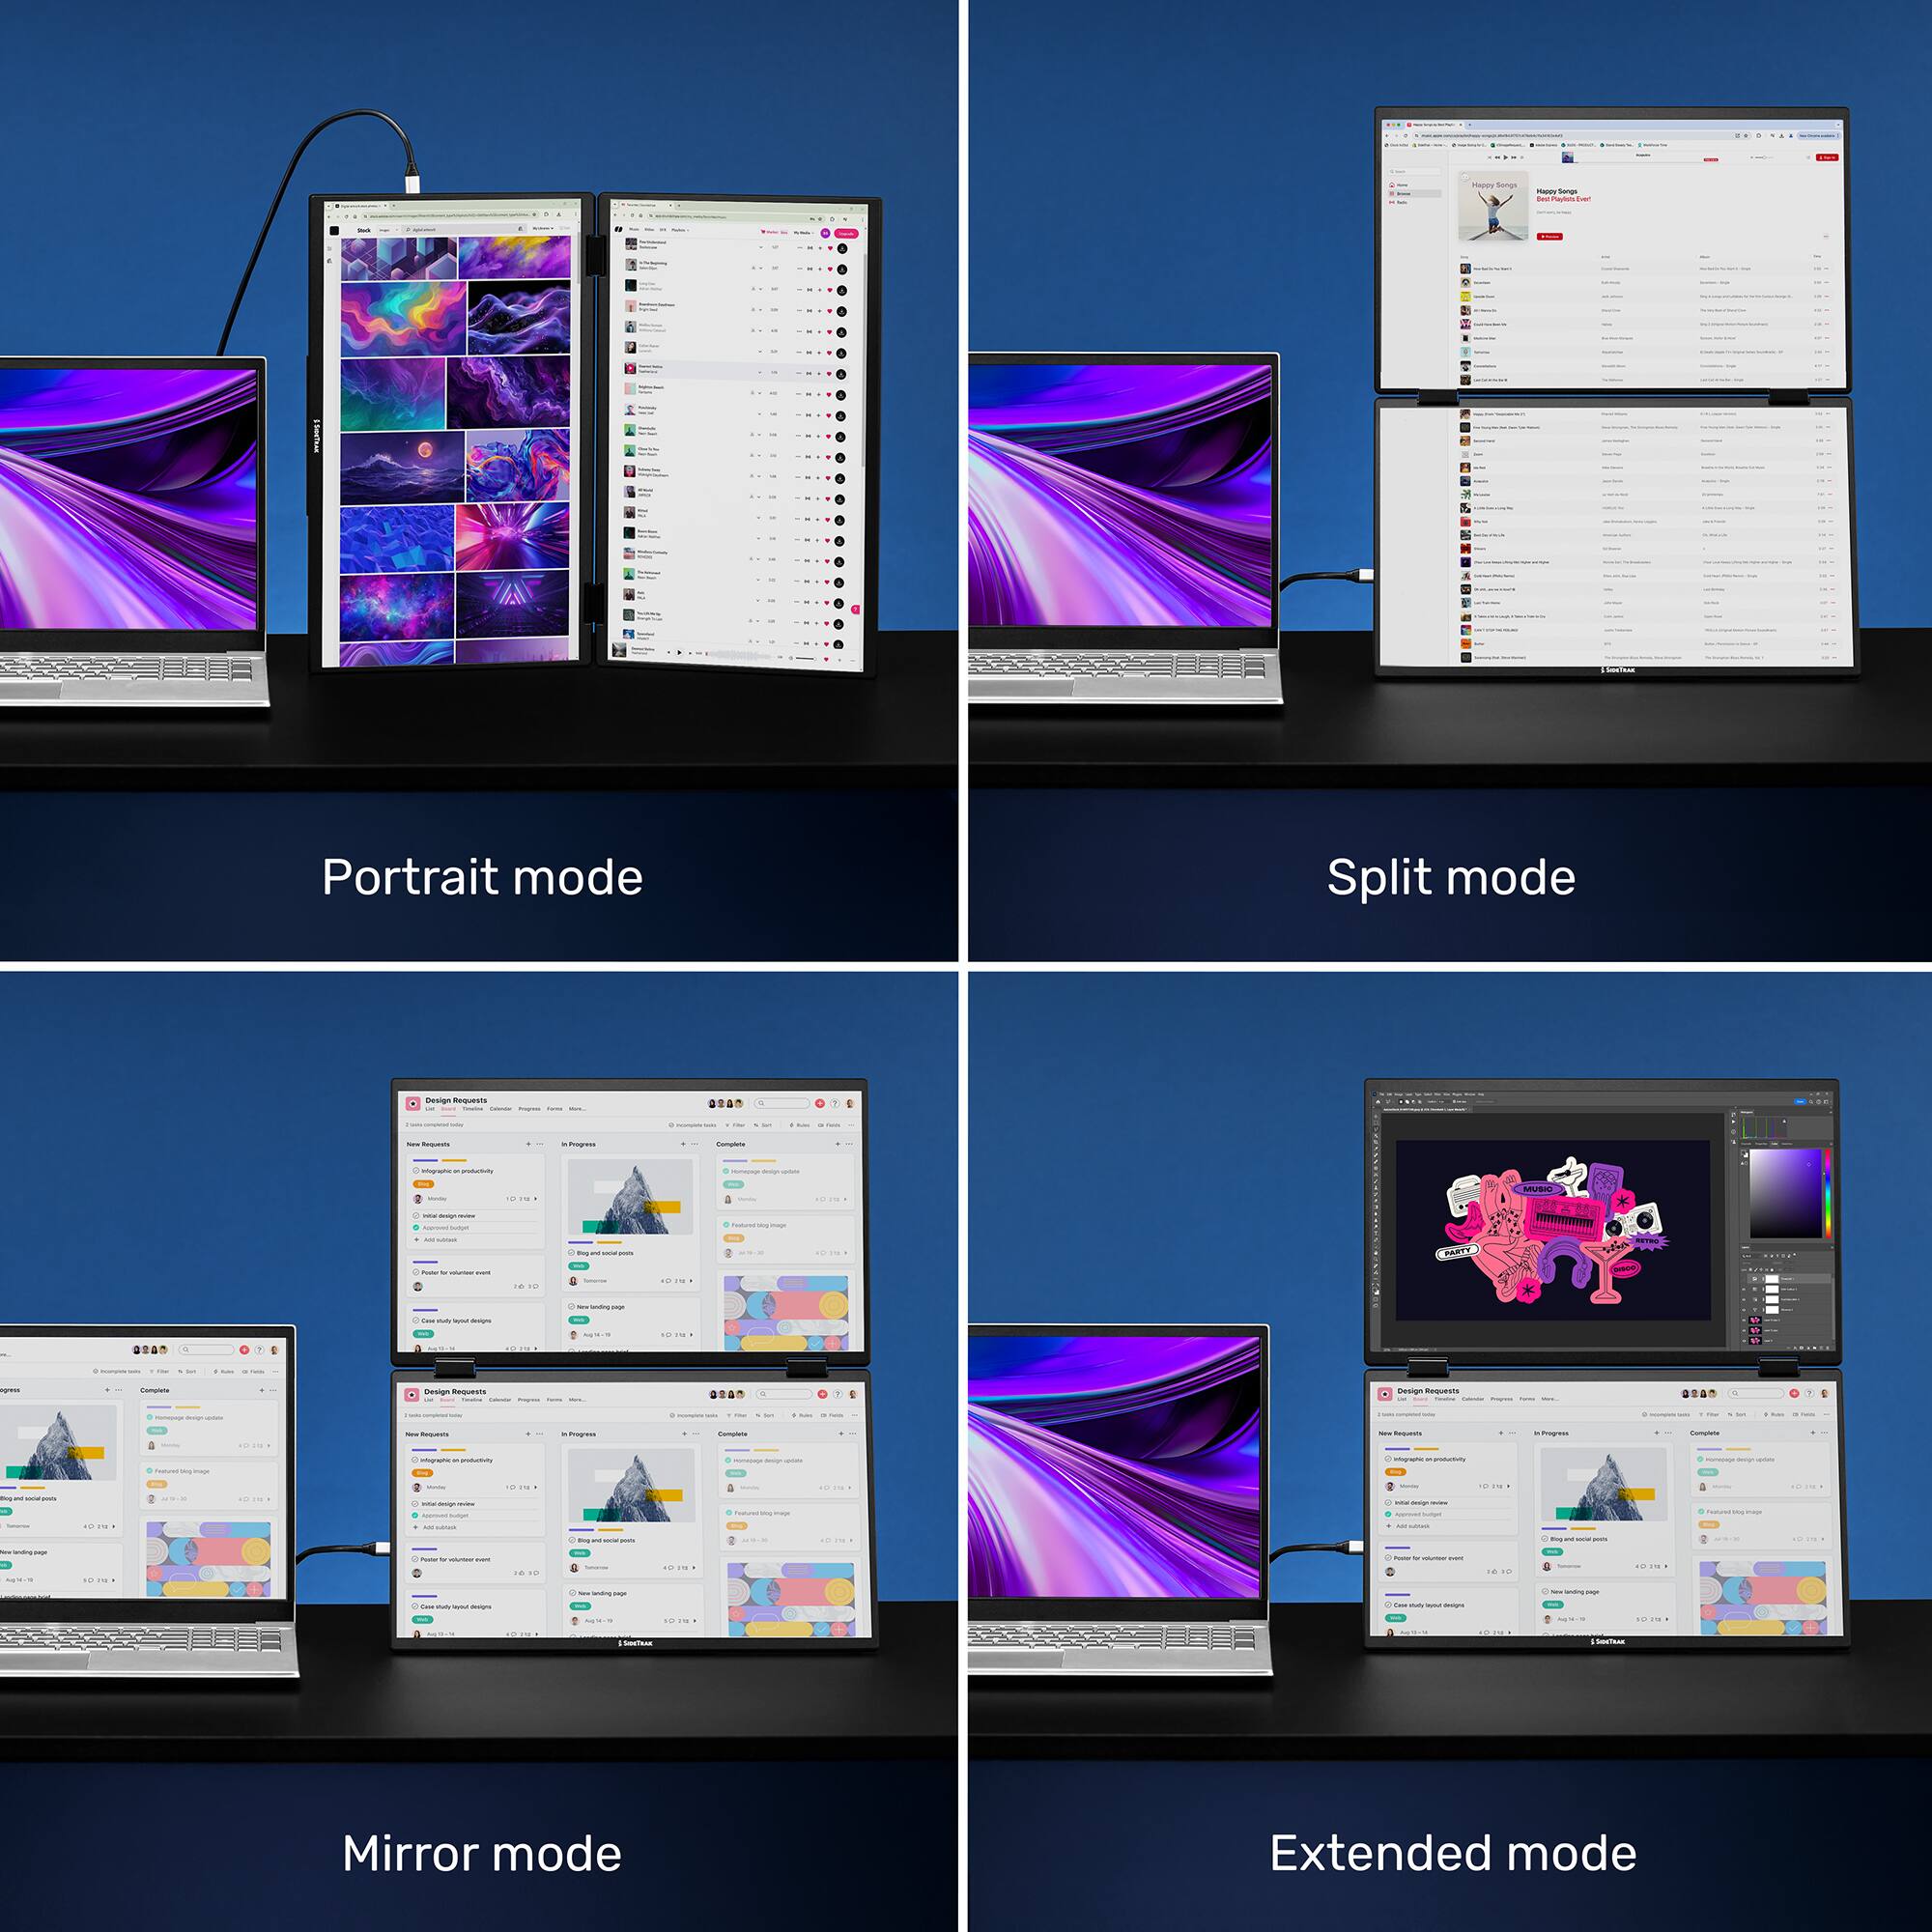
Task: Open Photoshop's Filter menu
Action: [x=1438, y=1094]
